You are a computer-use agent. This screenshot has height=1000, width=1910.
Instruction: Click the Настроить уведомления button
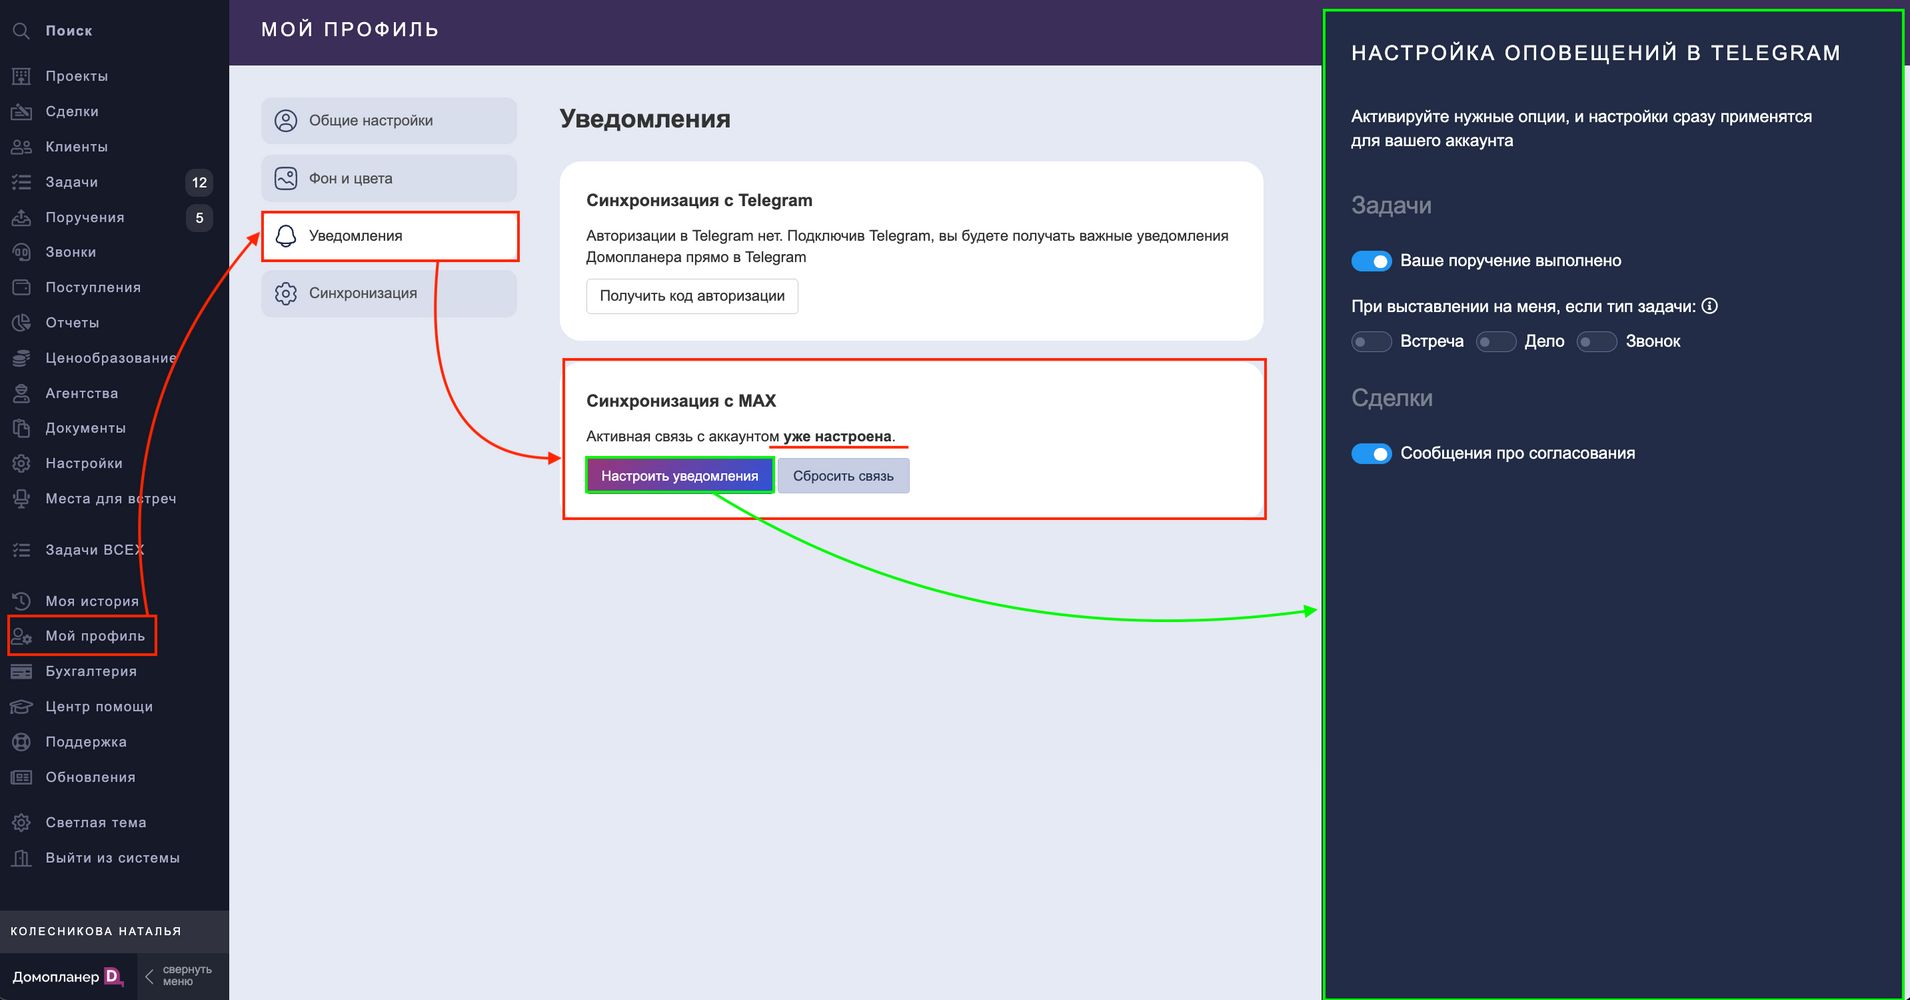[680, 476]
